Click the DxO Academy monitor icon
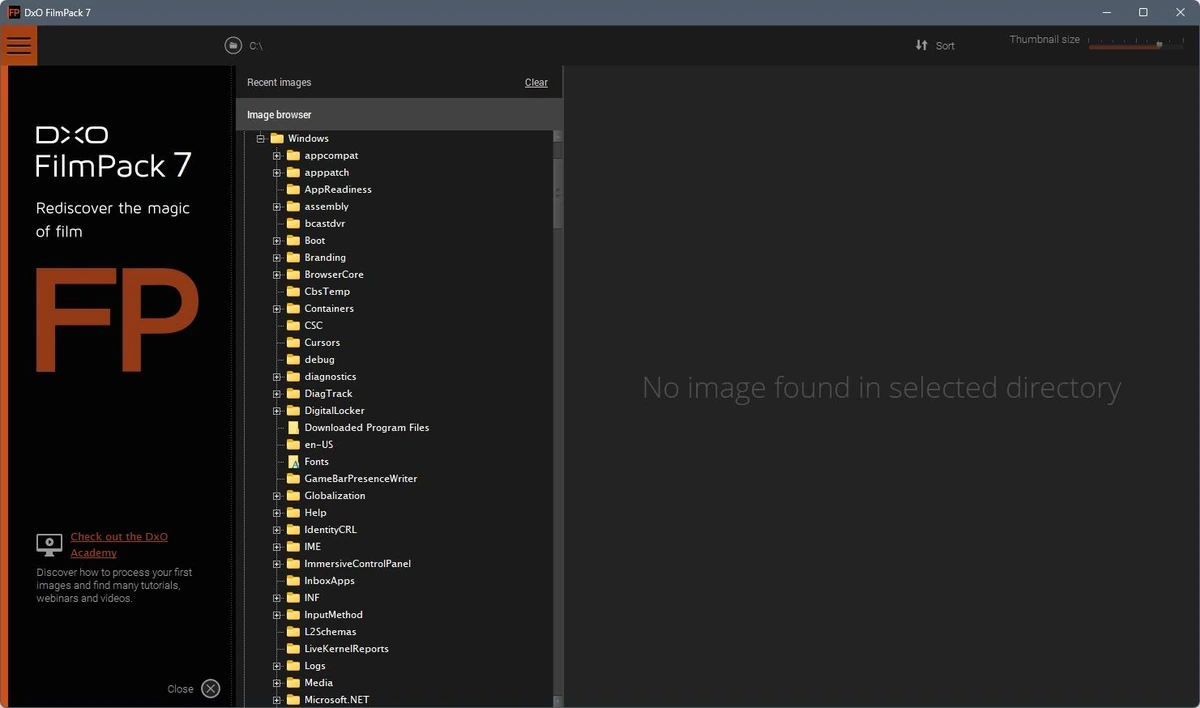The image size is (1200, 708). [x=49, y=544]
